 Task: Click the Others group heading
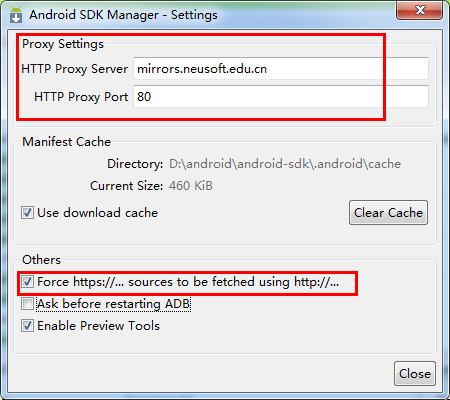coord(41,260)
